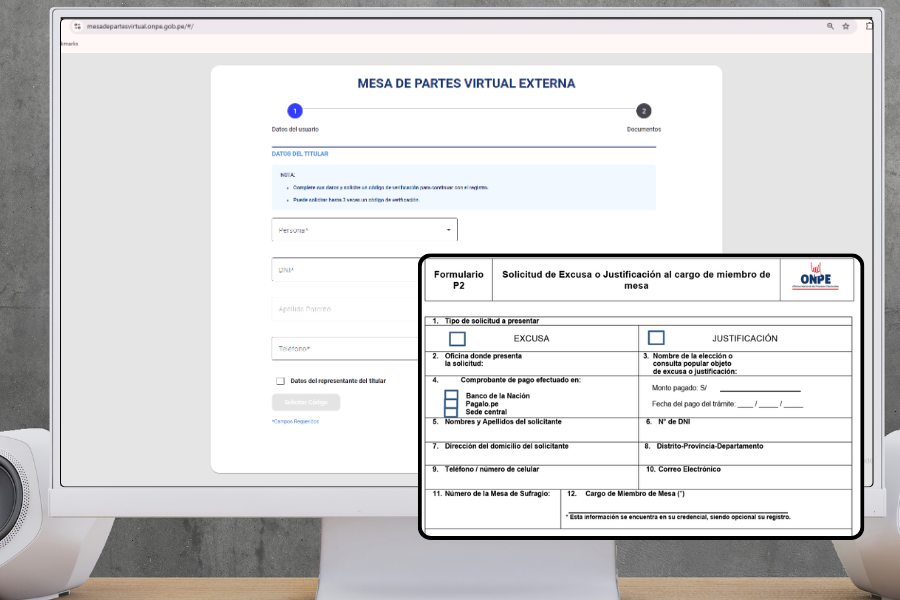Open the Persona dropdown

(x=360, y=230)
